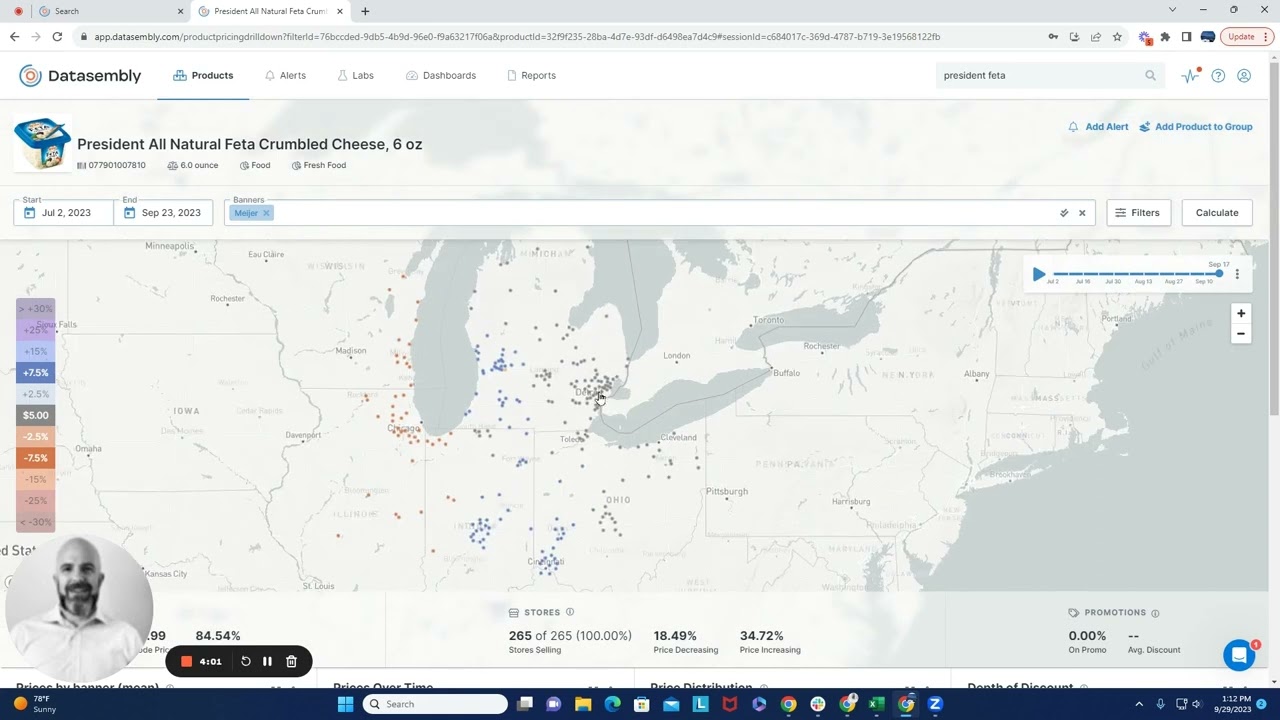This screenshot has width=1280, height=720.
Task: Close the President All Natural Feta tab
Action: pos(340,11)
